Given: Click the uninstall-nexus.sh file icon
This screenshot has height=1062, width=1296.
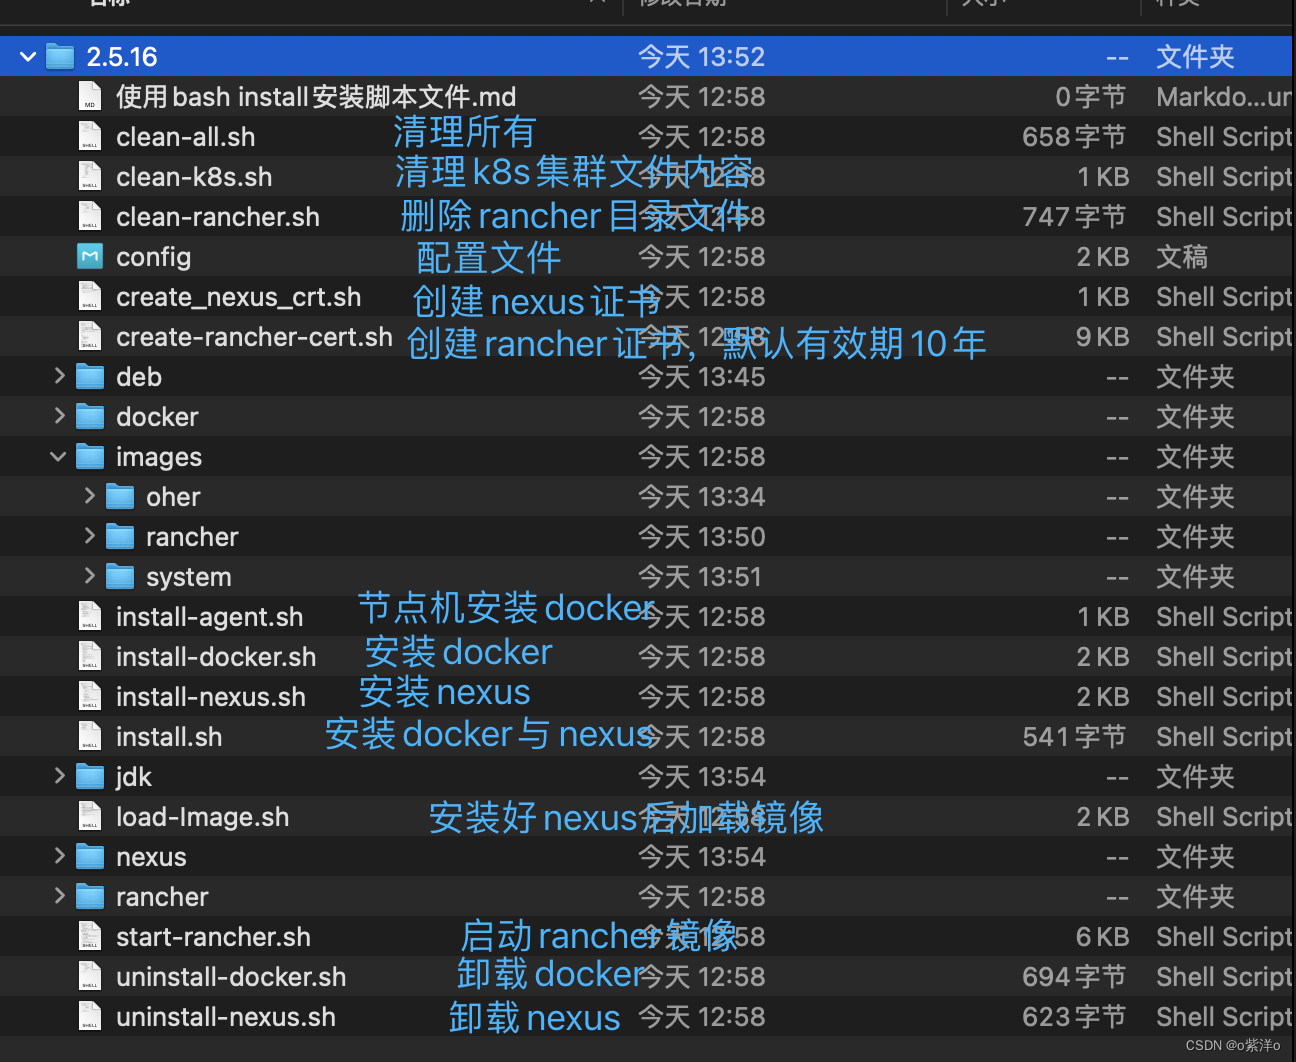Looking at the screenshot, I should coord(90,1017).
